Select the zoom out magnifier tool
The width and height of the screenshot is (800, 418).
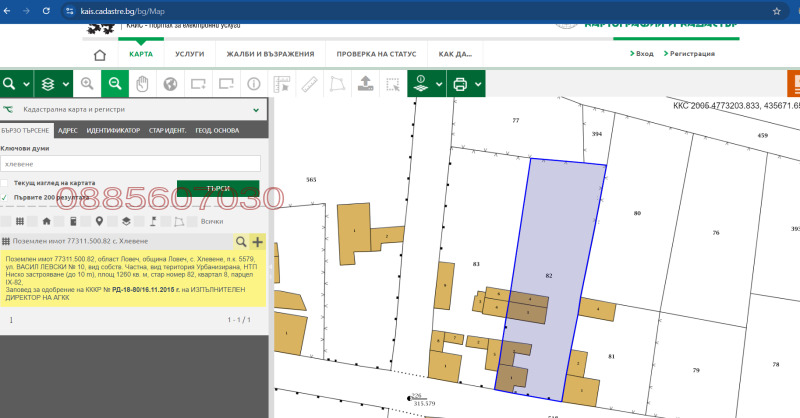[x=115, y=84]
